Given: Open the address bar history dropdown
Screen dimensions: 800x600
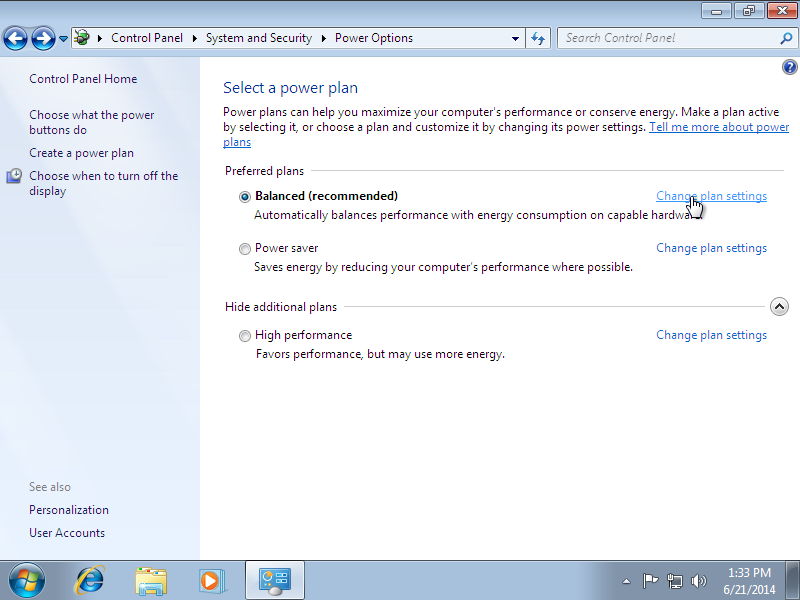Looking at the screenshot, I should tap(515, 38).
